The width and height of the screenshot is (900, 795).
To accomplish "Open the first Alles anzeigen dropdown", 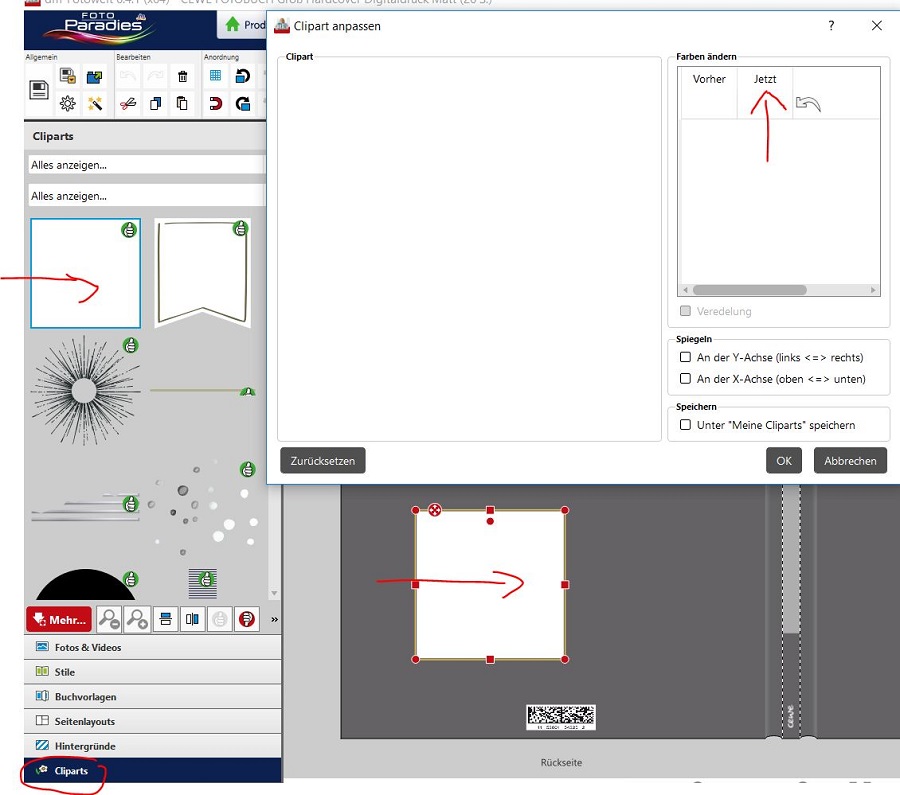I will pyautogui.click(x=146, y=165).
